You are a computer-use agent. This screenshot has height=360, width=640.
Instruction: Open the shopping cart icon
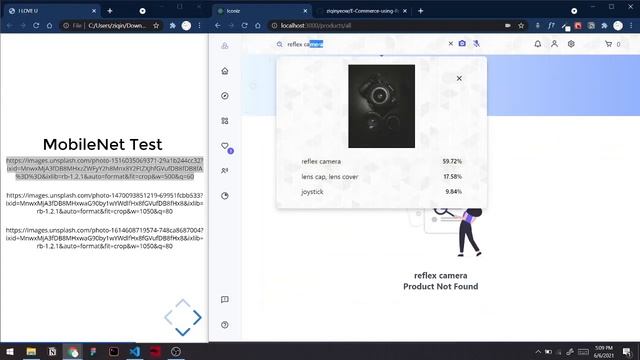[609, 44]
